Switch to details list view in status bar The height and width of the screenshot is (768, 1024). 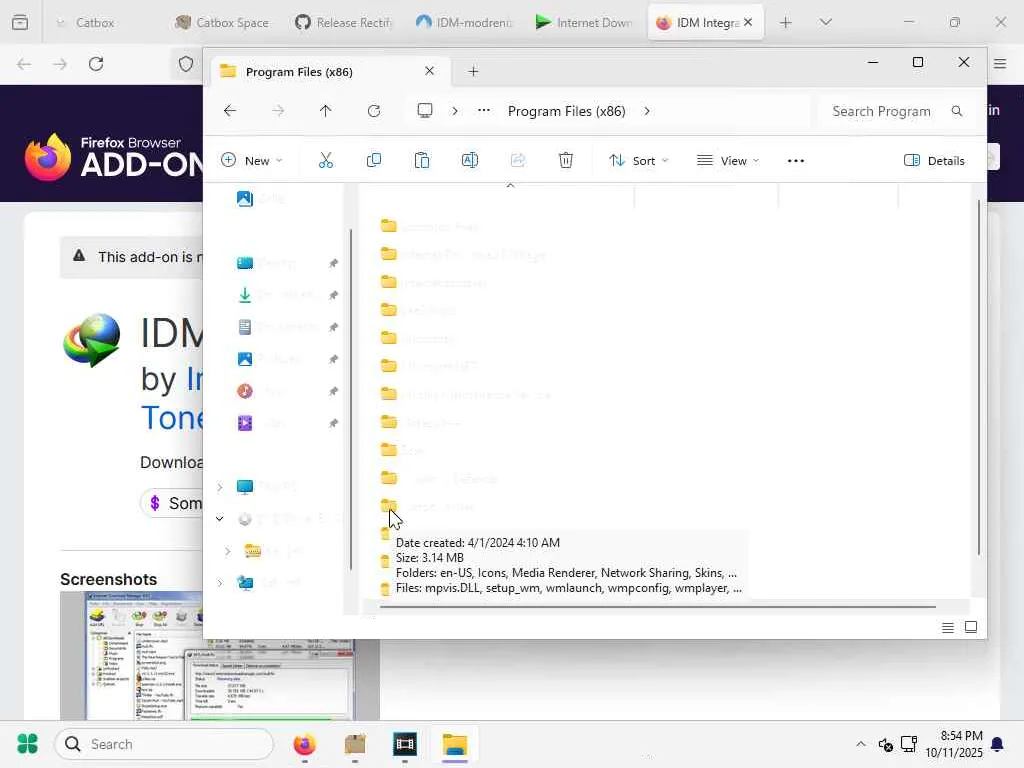pyautogui.click(x=948, y=628)
